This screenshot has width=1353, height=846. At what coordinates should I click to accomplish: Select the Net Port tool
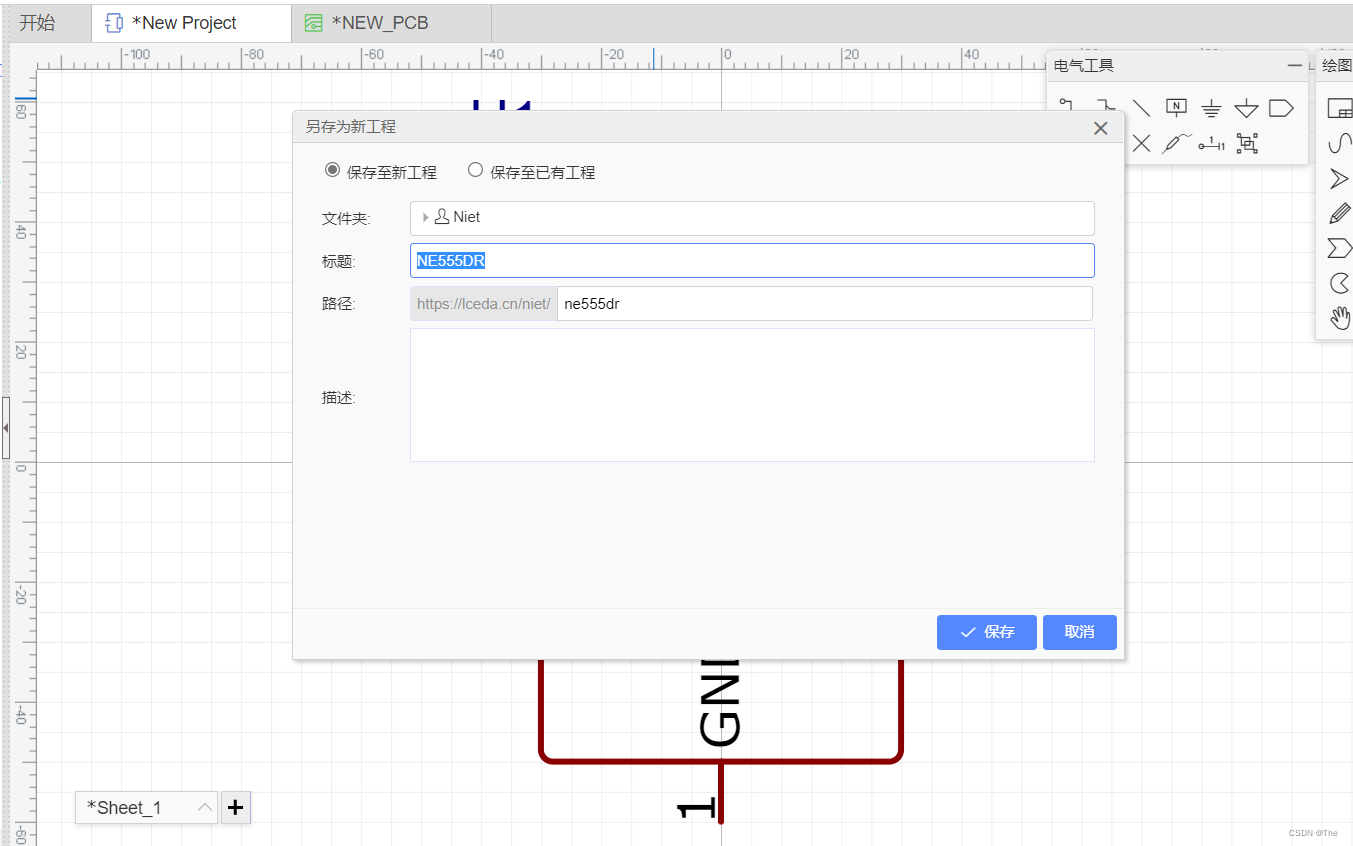1281,107
